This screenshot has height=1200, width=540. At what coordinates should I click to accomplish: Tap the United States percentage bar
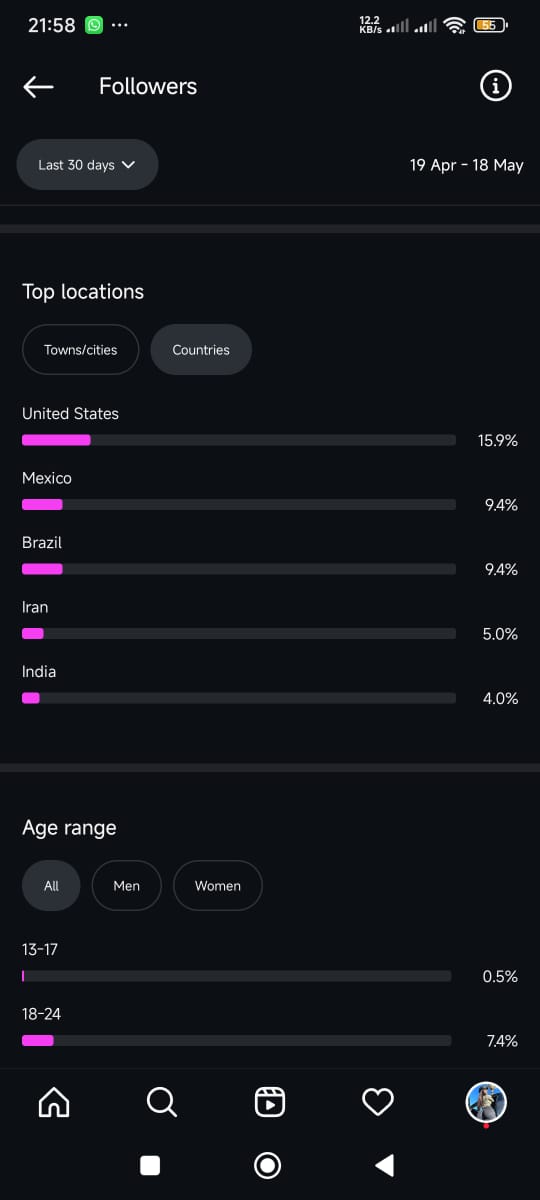tap(239, 440)
